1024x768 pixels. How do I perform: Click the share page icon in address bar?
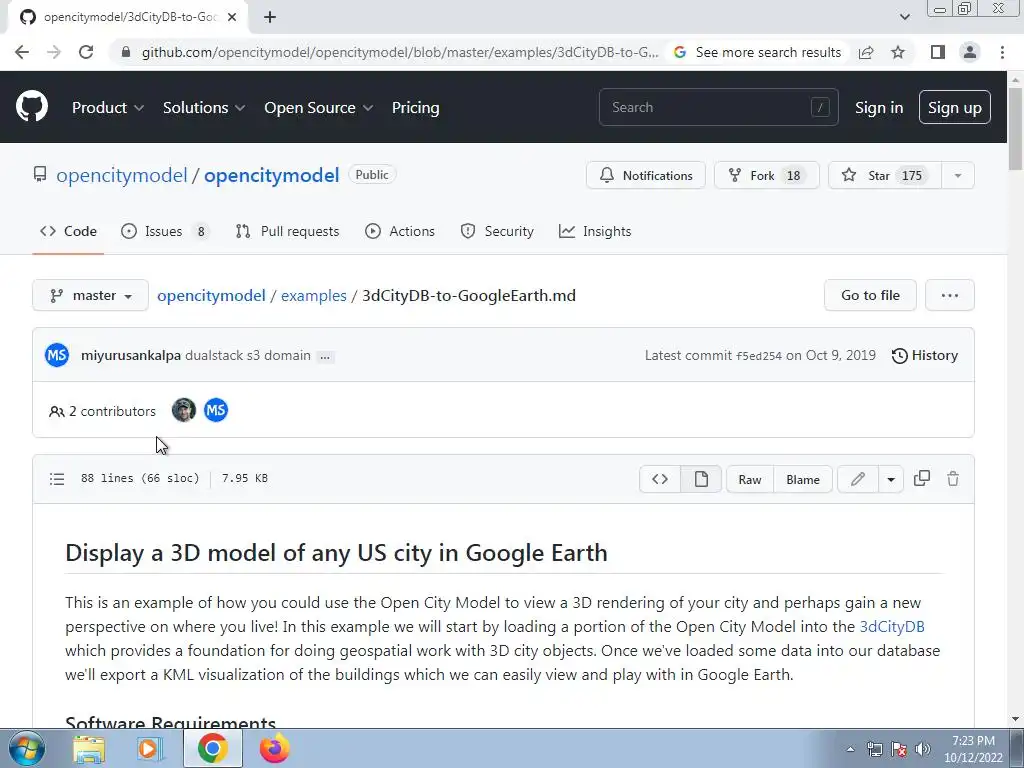coord(866,52)
